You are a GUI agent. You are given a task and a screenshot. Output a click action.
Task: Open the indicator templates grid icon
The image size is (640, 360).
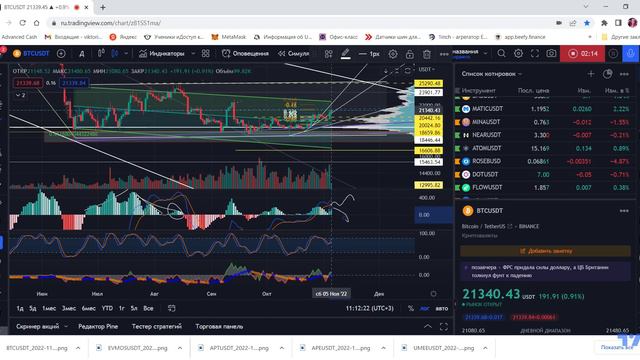pos(206,53)
